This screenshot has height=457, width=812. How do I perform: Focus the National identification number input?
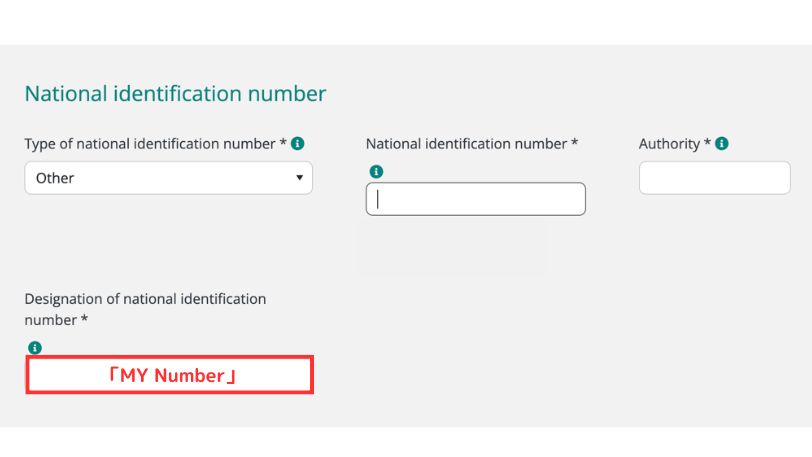point(475,199)
